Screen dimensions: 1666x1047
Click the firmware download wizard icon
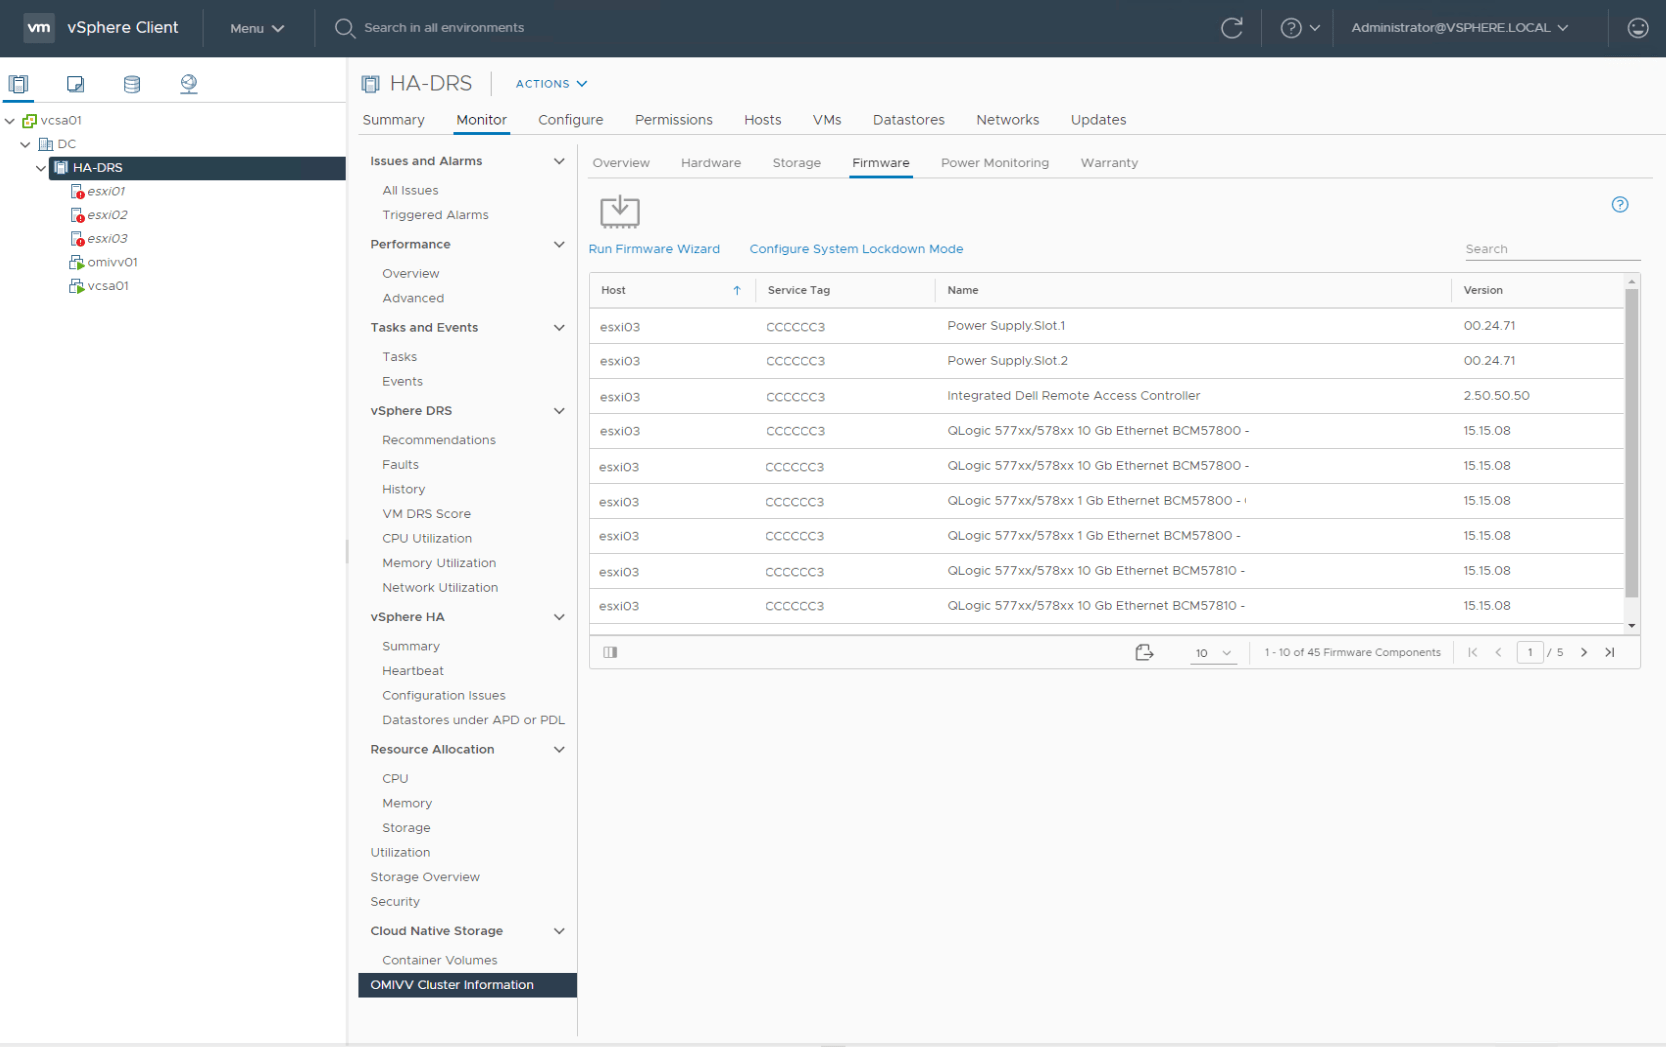point(620,212)
